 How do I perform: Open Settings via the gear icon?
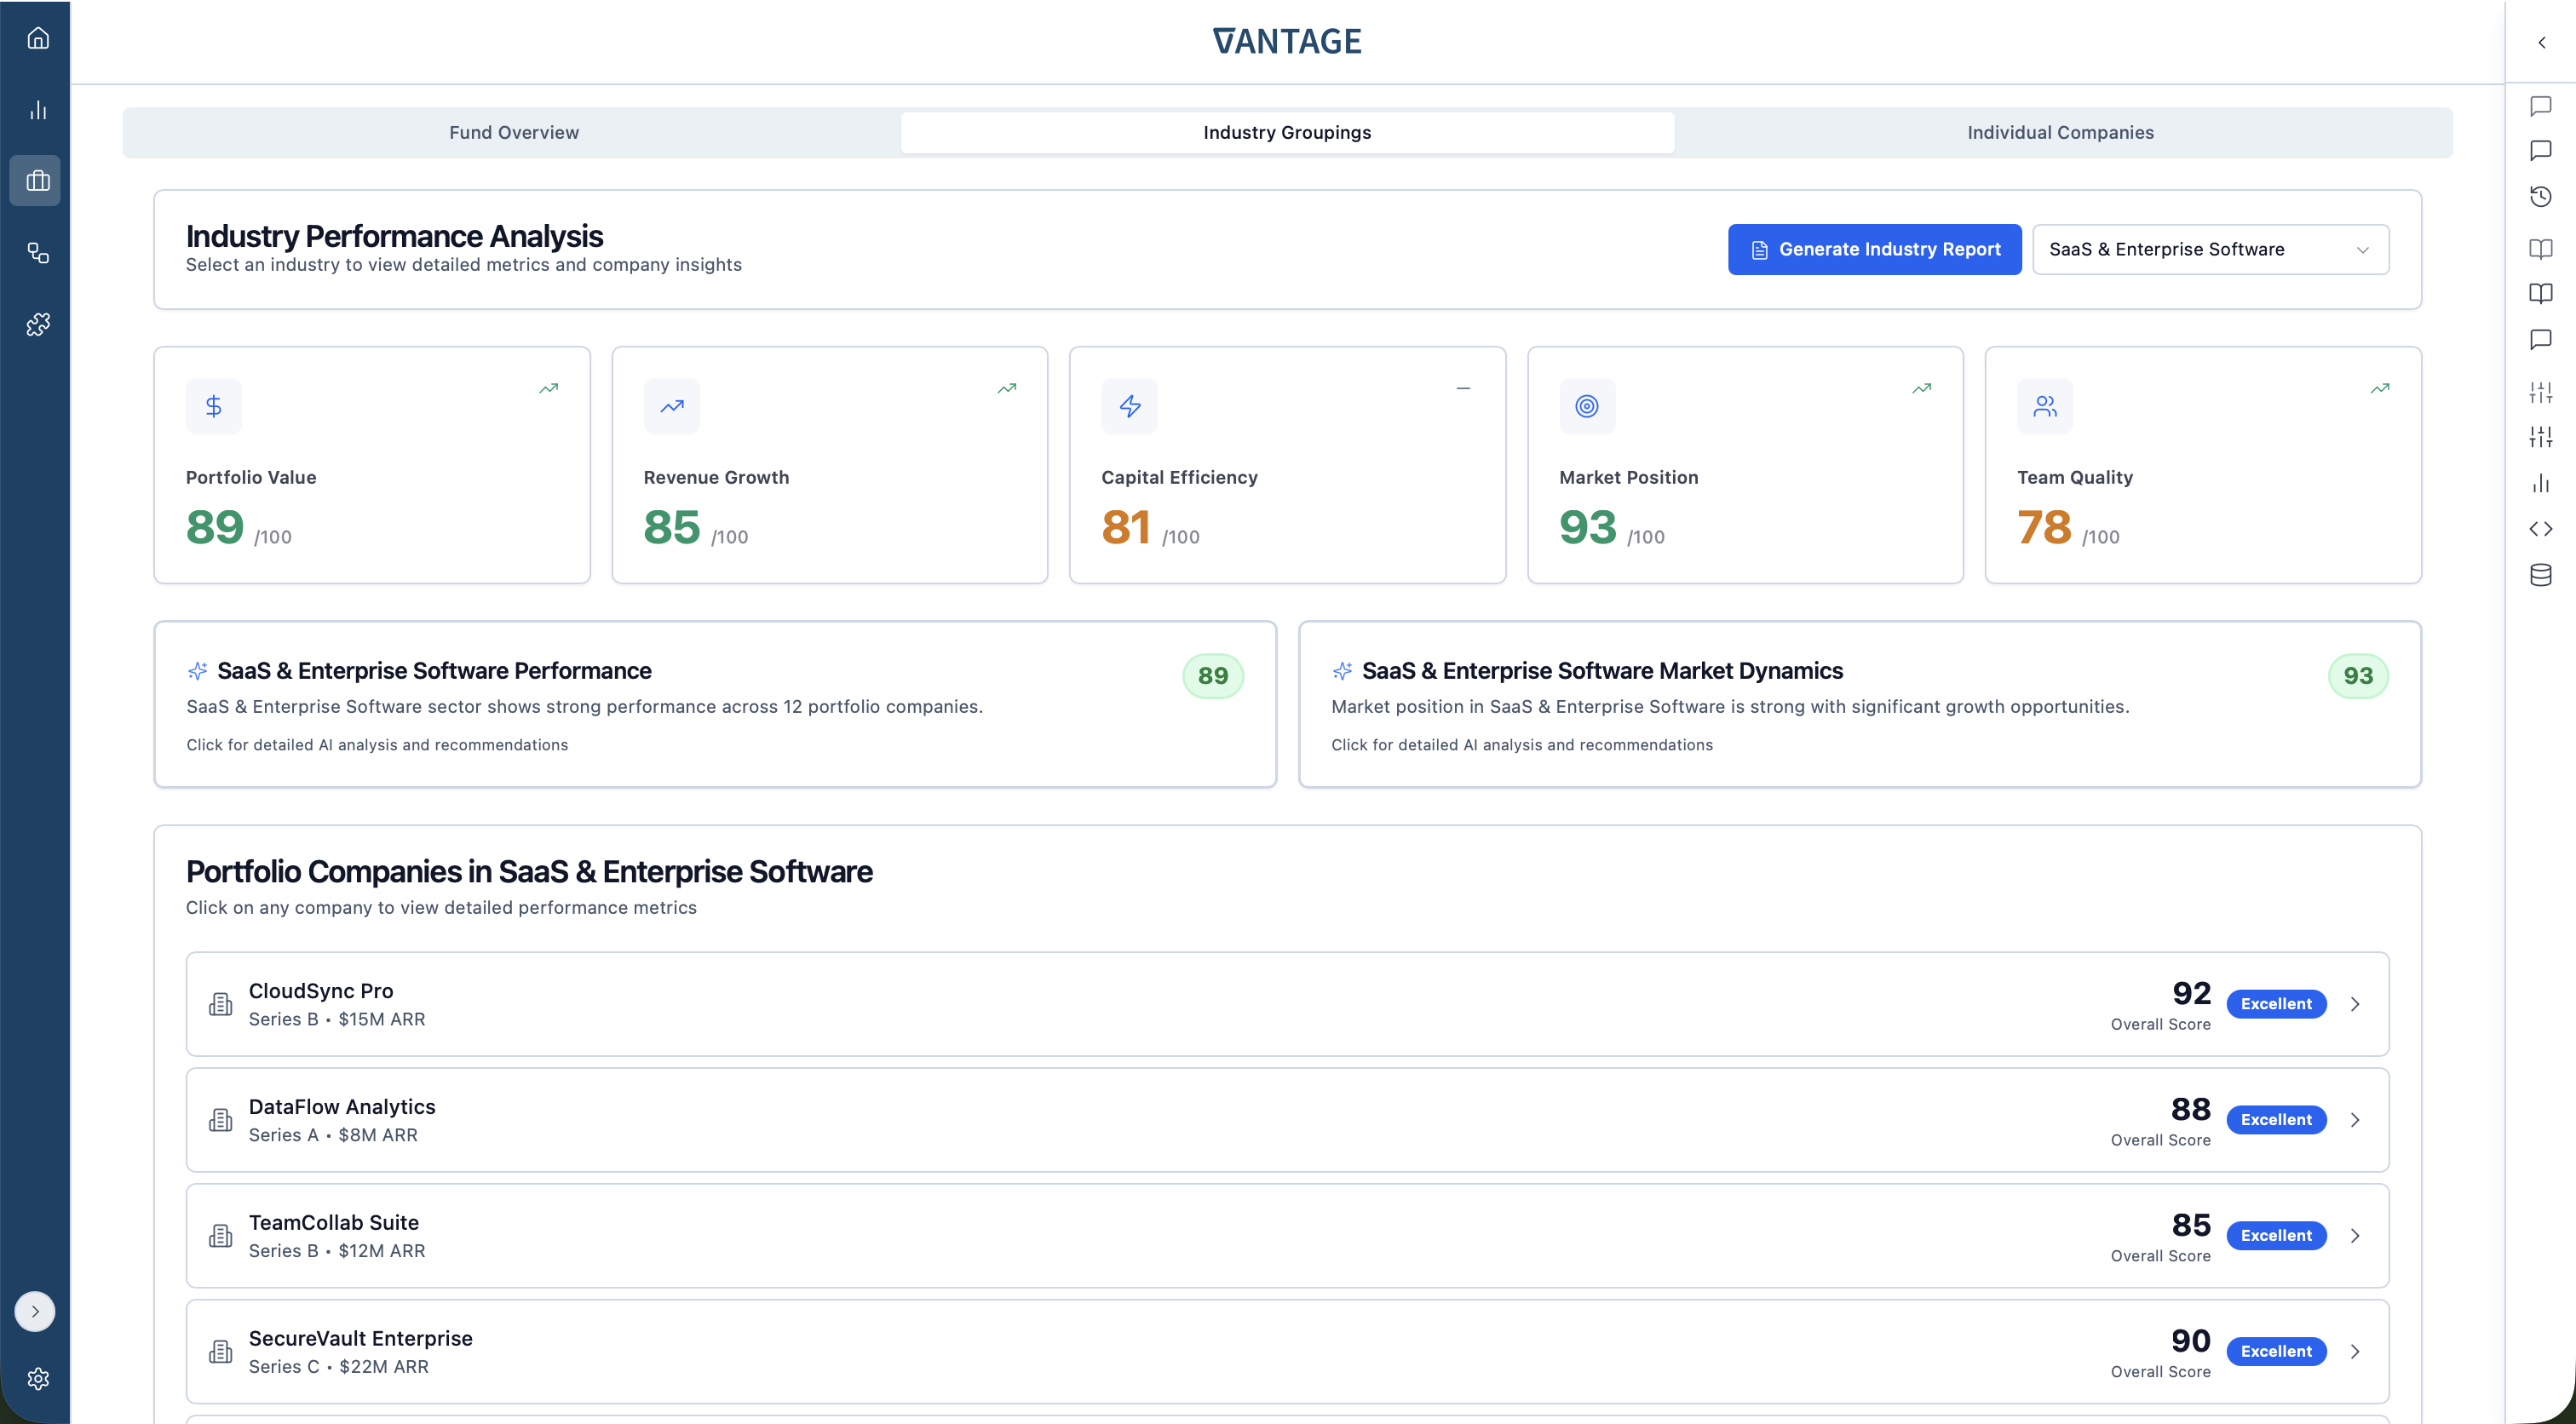pos(37,1379)
